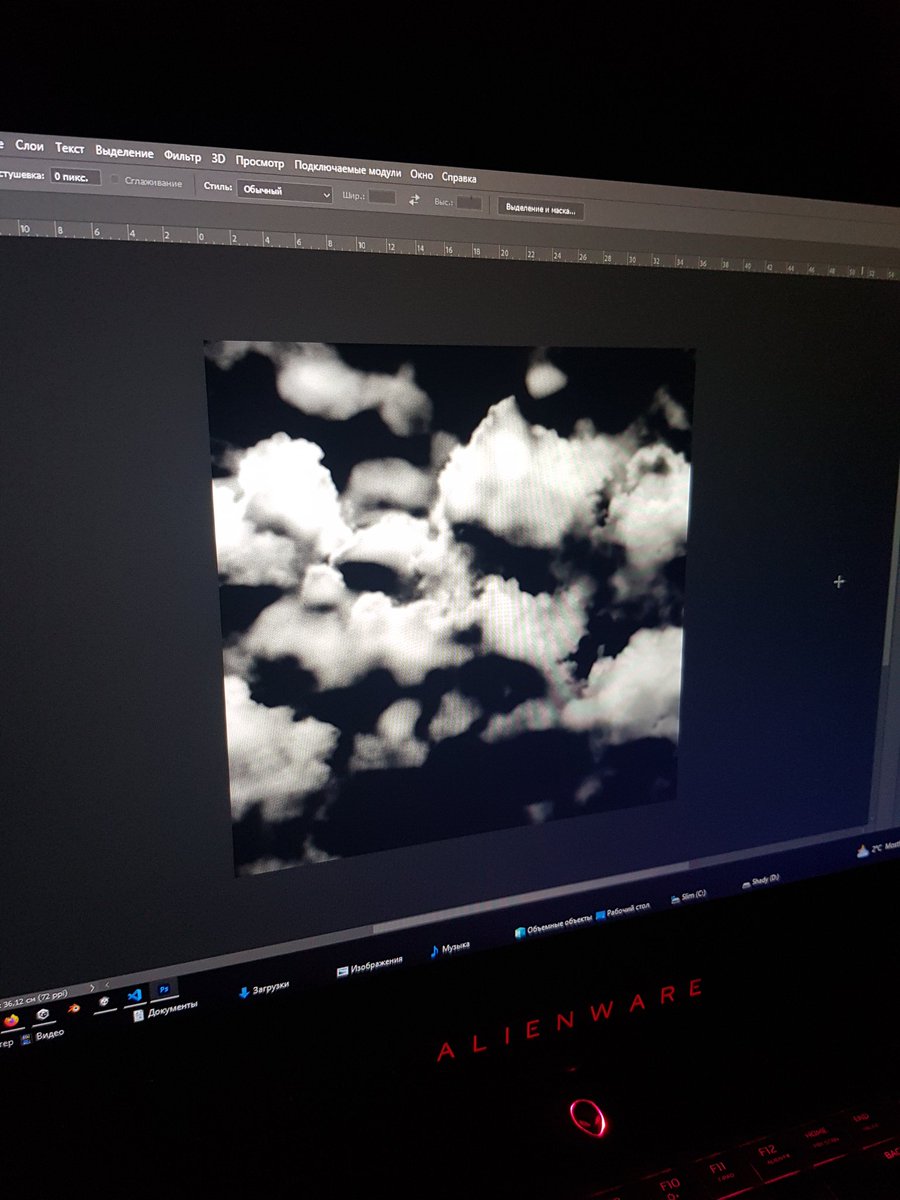Swap width and height arrows icon
This screenshot has height=1200, width=900.
click(415, 199)
